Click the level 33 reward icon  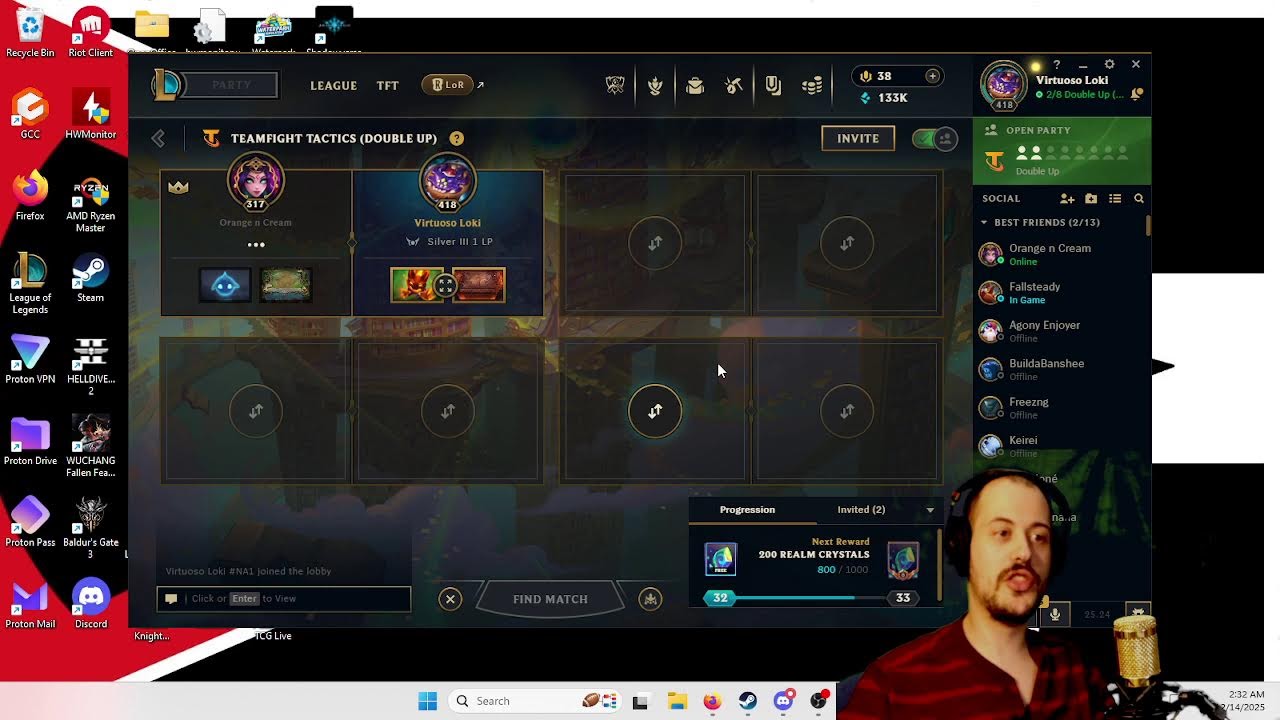[x=903, y=560]
